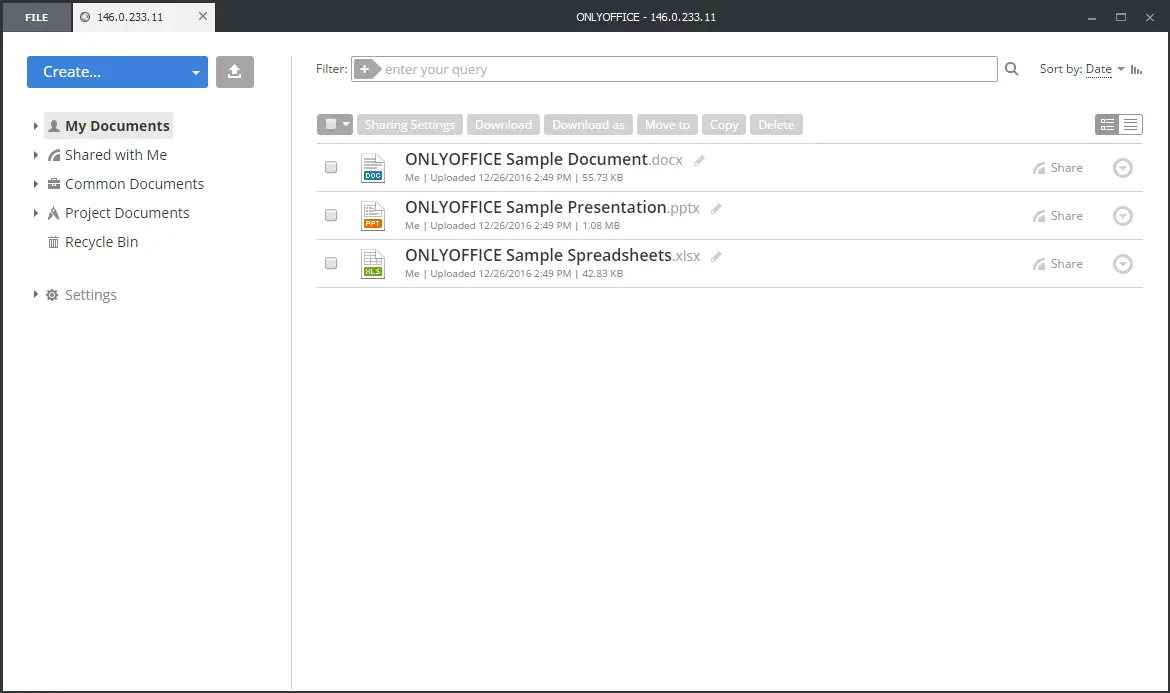Open Shared with Me folder
This screenshot has height=693, width=1170.
116,155
